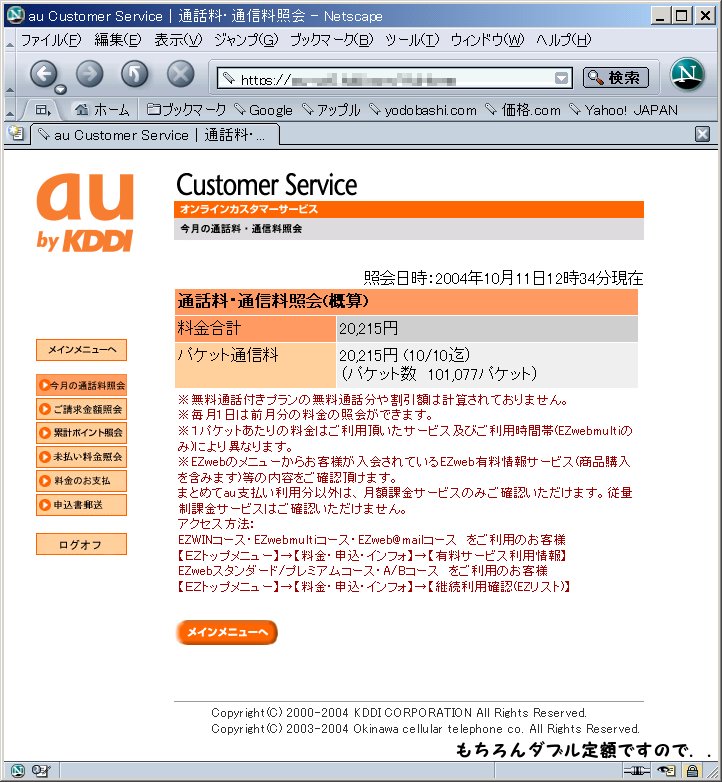Select 累計ポイント照会 in sidebar

tap(81, 433)
